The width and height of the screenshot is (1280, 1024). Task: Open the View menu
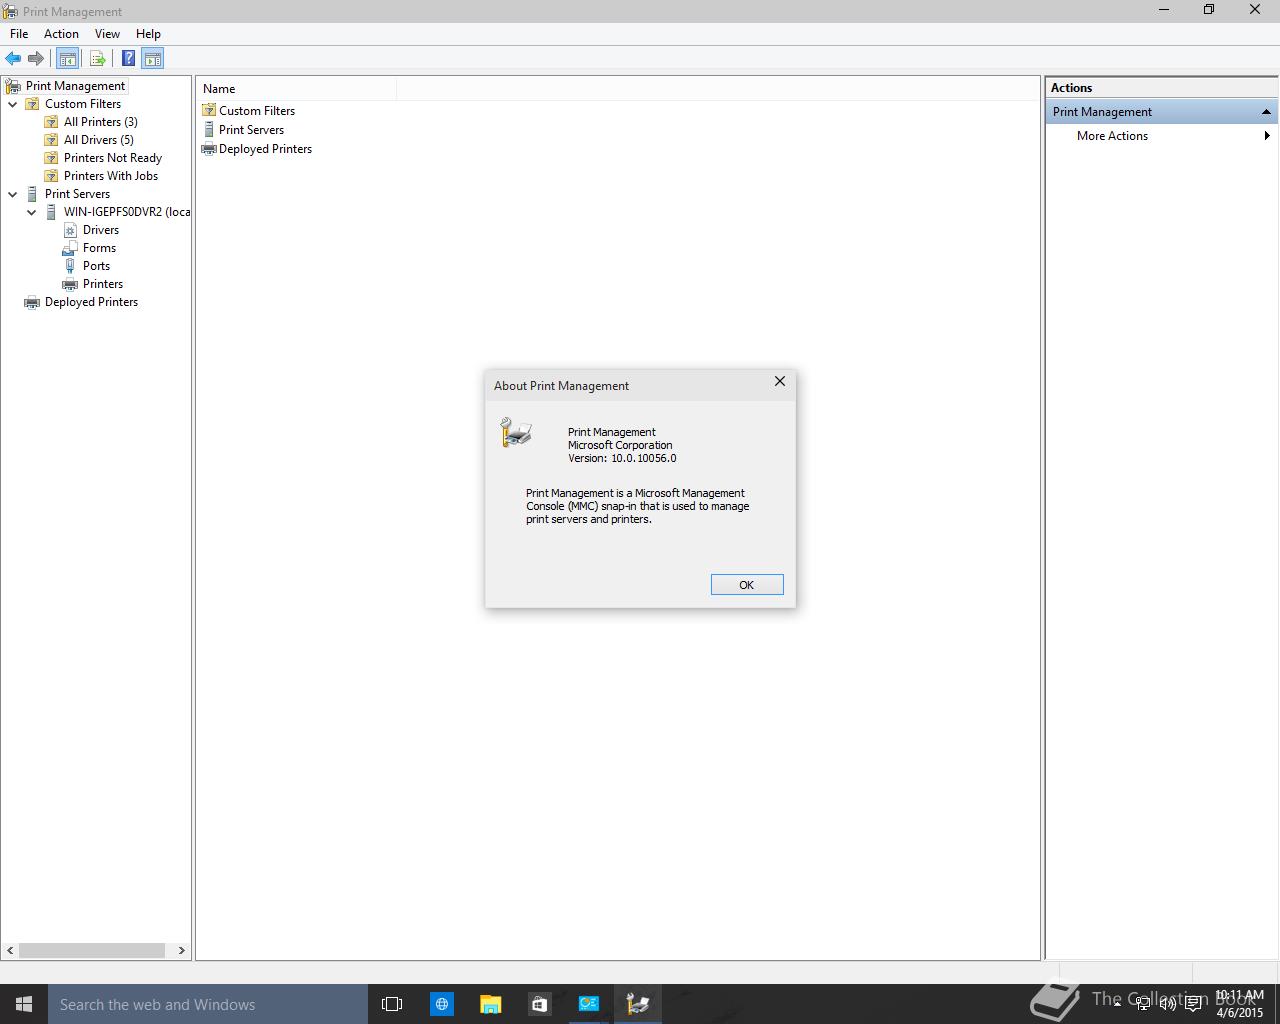107,34
